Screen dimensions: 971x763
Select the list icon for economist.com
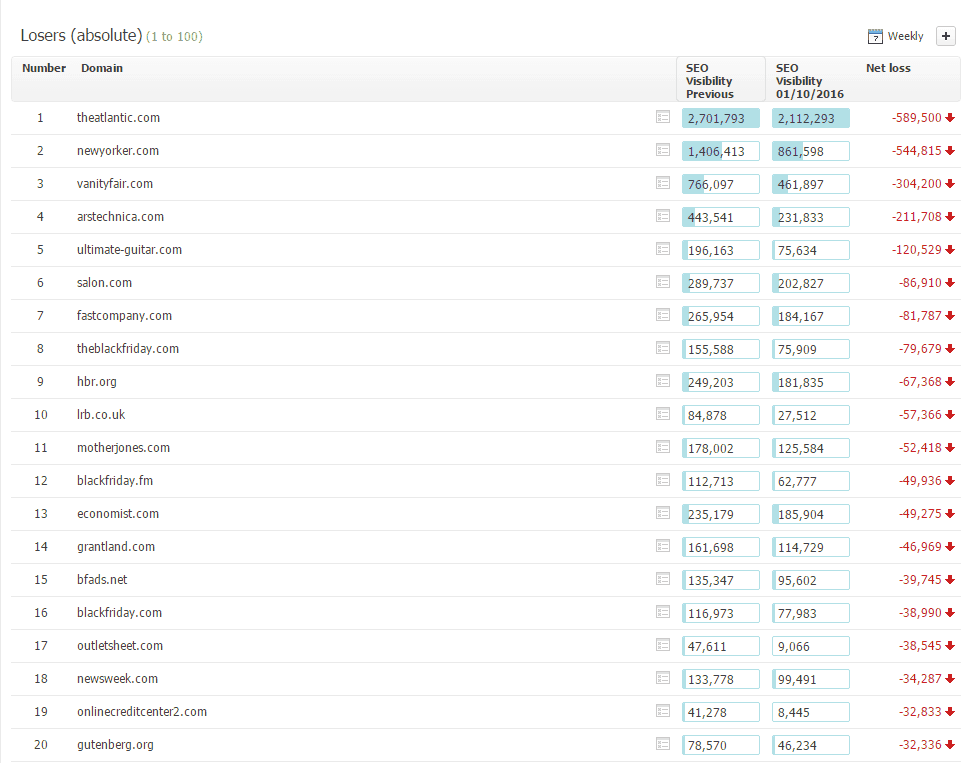point(662,513)
